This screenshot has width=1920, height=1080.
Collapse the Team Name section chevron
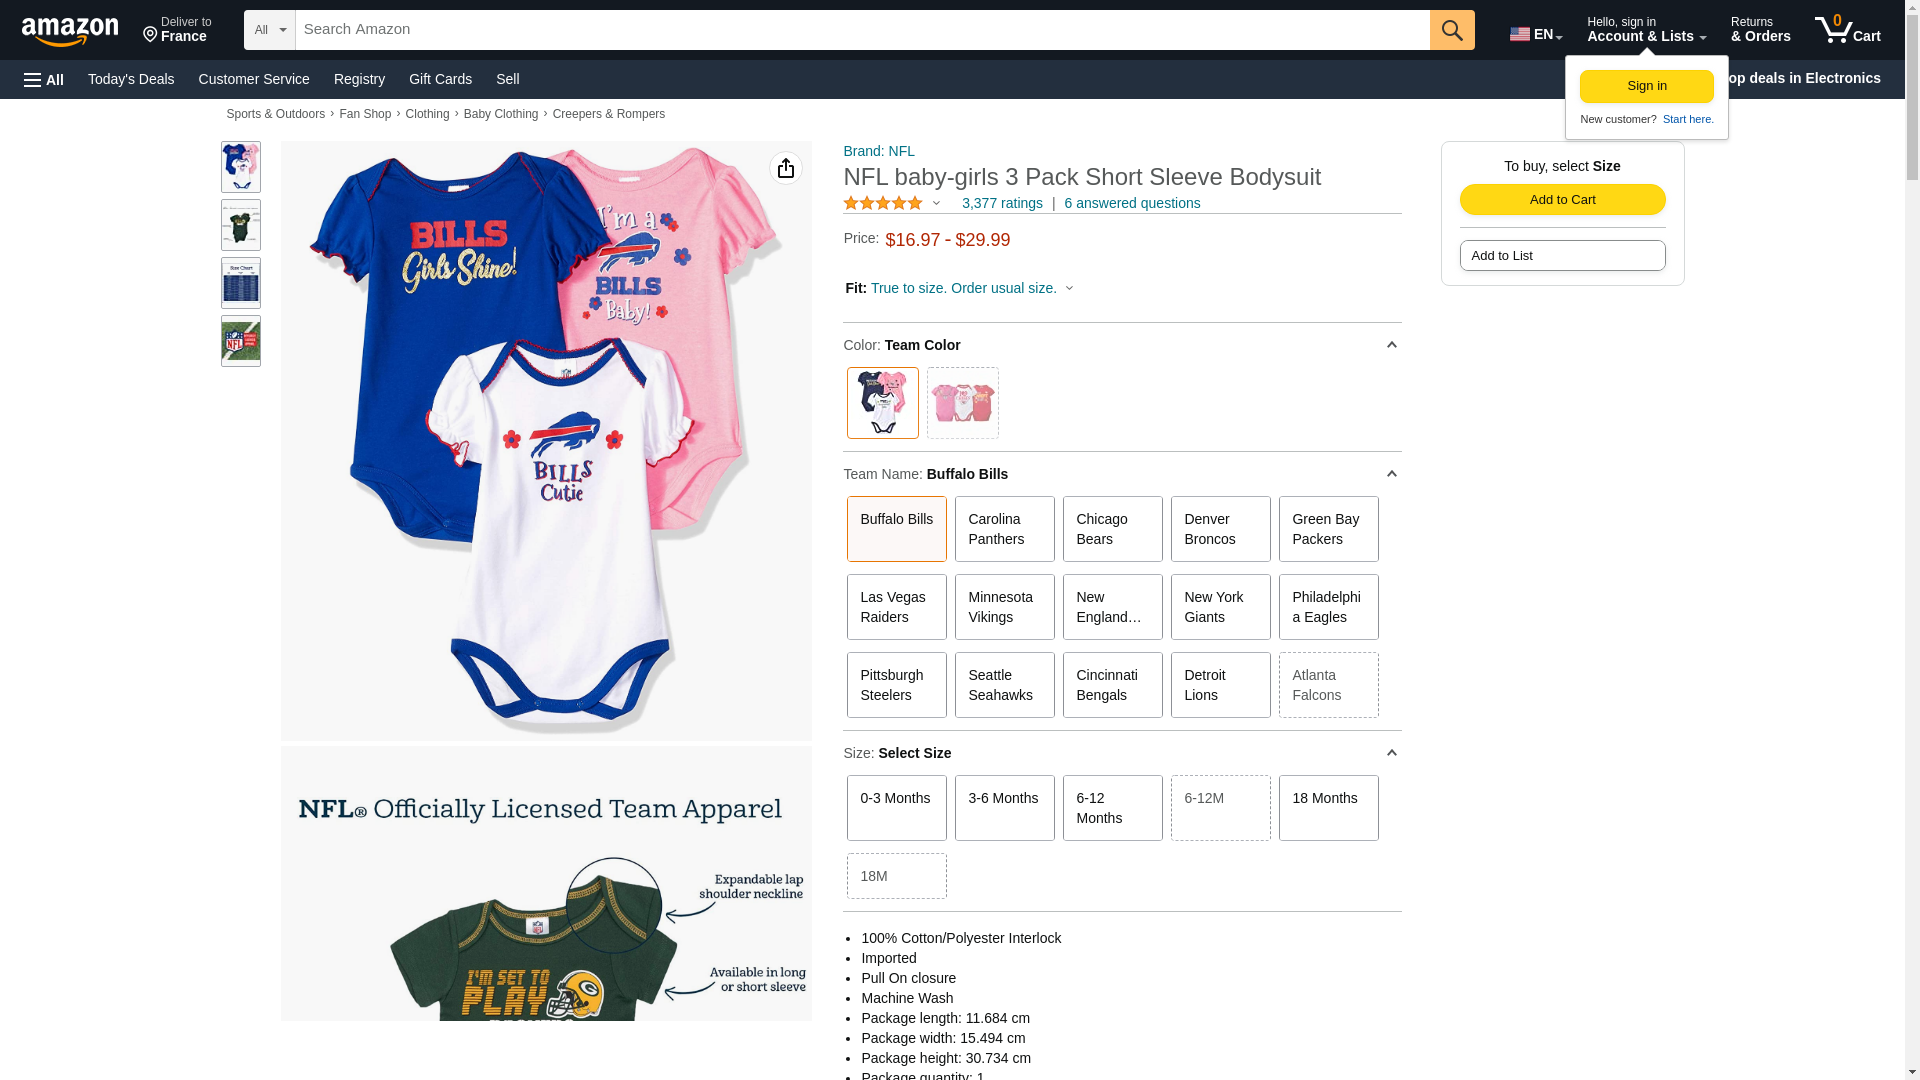1391,474
